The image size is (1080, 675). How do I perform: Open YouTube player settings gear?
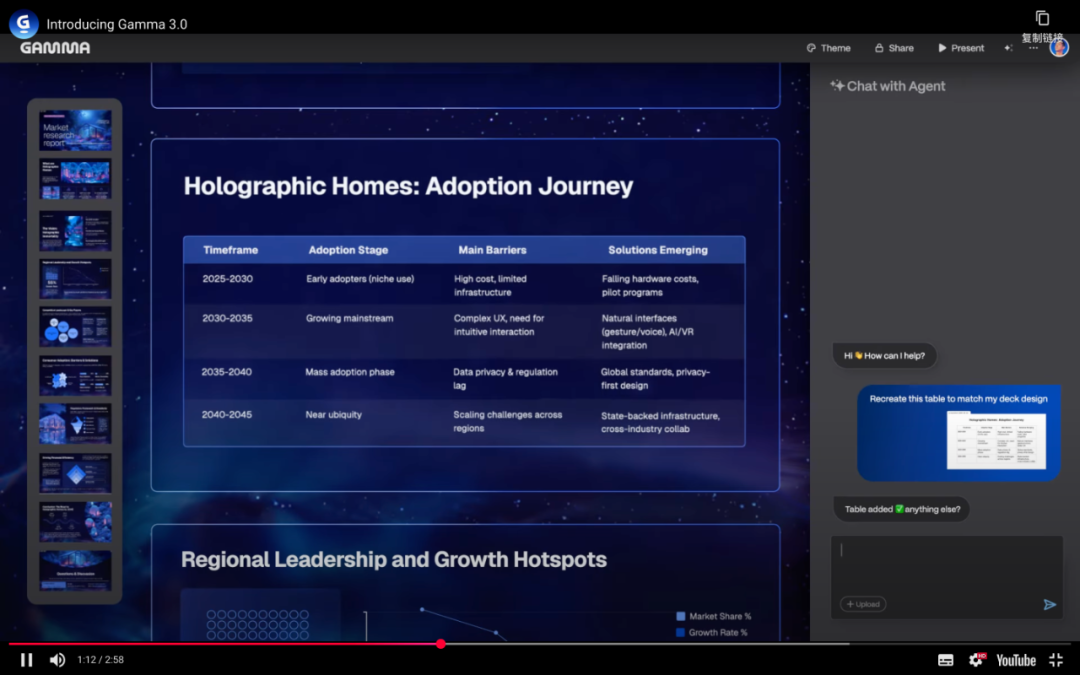click(x=976, y=660)
